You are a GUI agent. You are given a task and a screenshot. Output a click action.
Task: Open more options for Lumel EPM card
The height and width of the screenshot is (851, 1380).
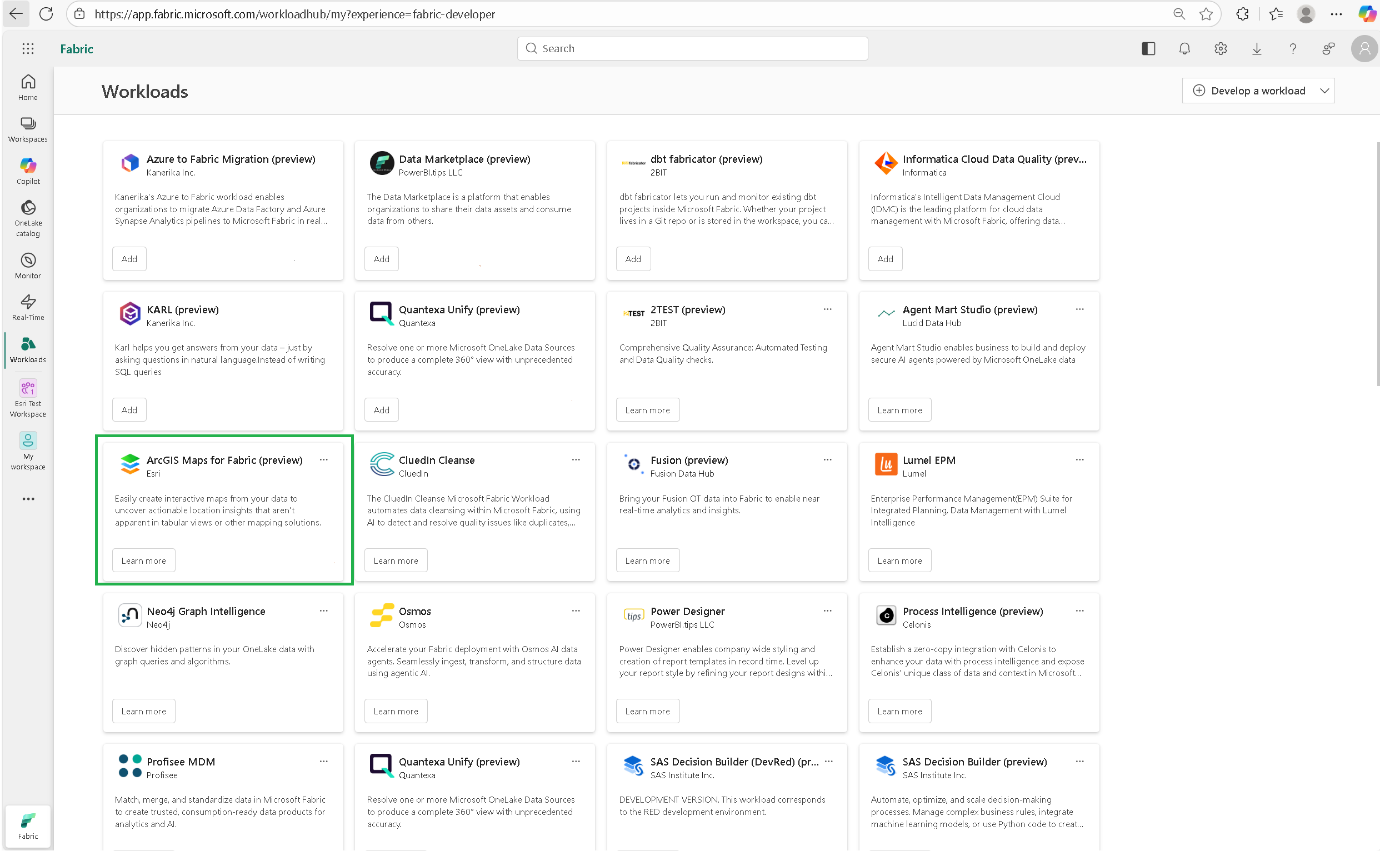(x=1079, y=460)
